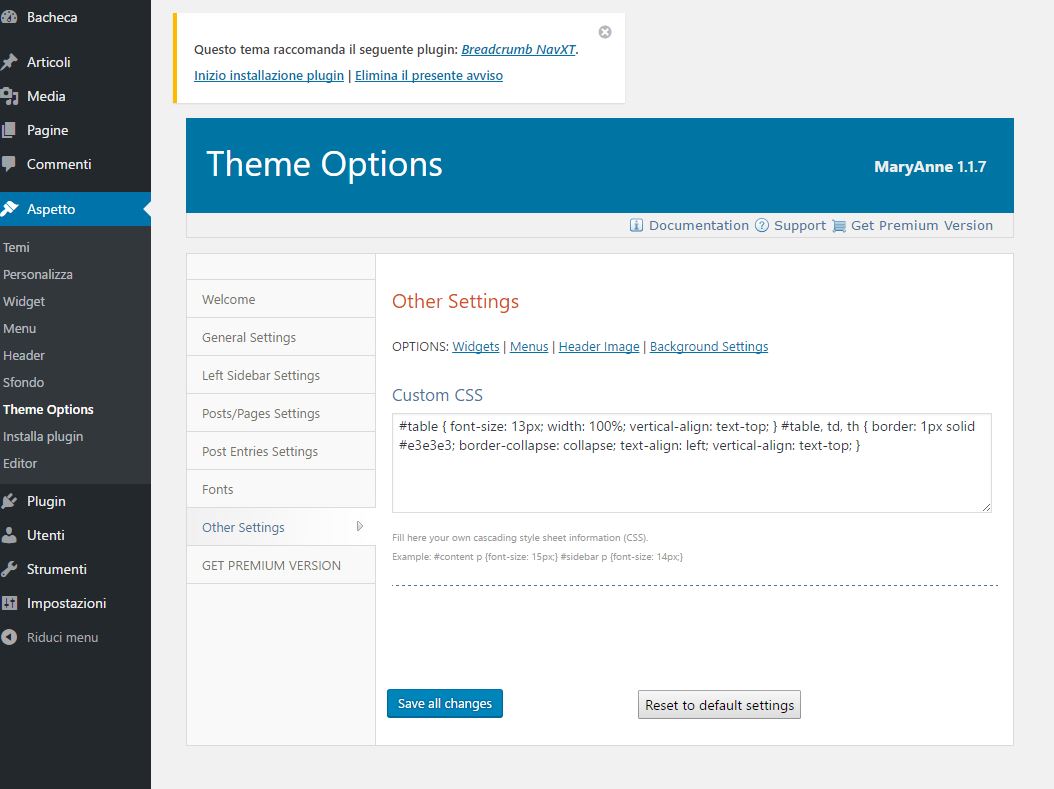The height and width of the screenshot is (789, 1054).
Task: Click the Impostazioni settings icon
Action: tap(9, 603)
